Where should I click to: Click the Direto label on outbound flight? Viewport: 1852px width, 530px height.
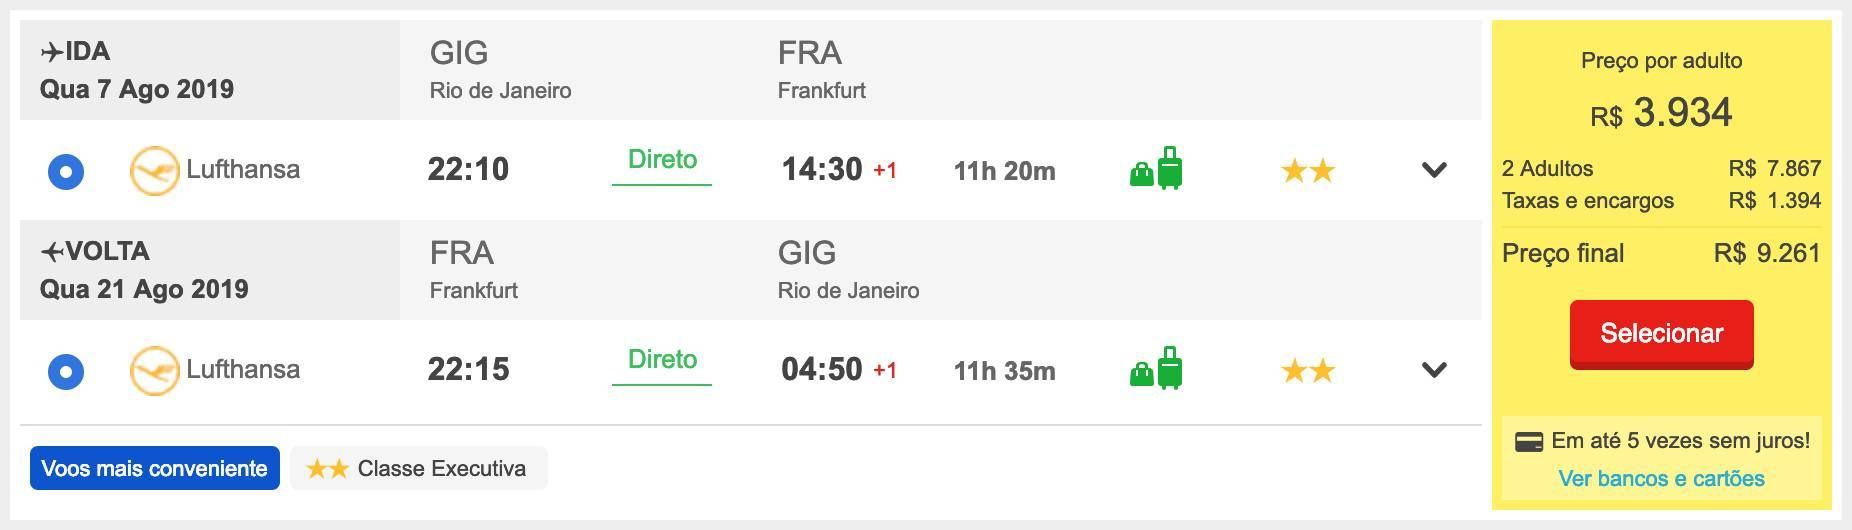click(662, 160)
